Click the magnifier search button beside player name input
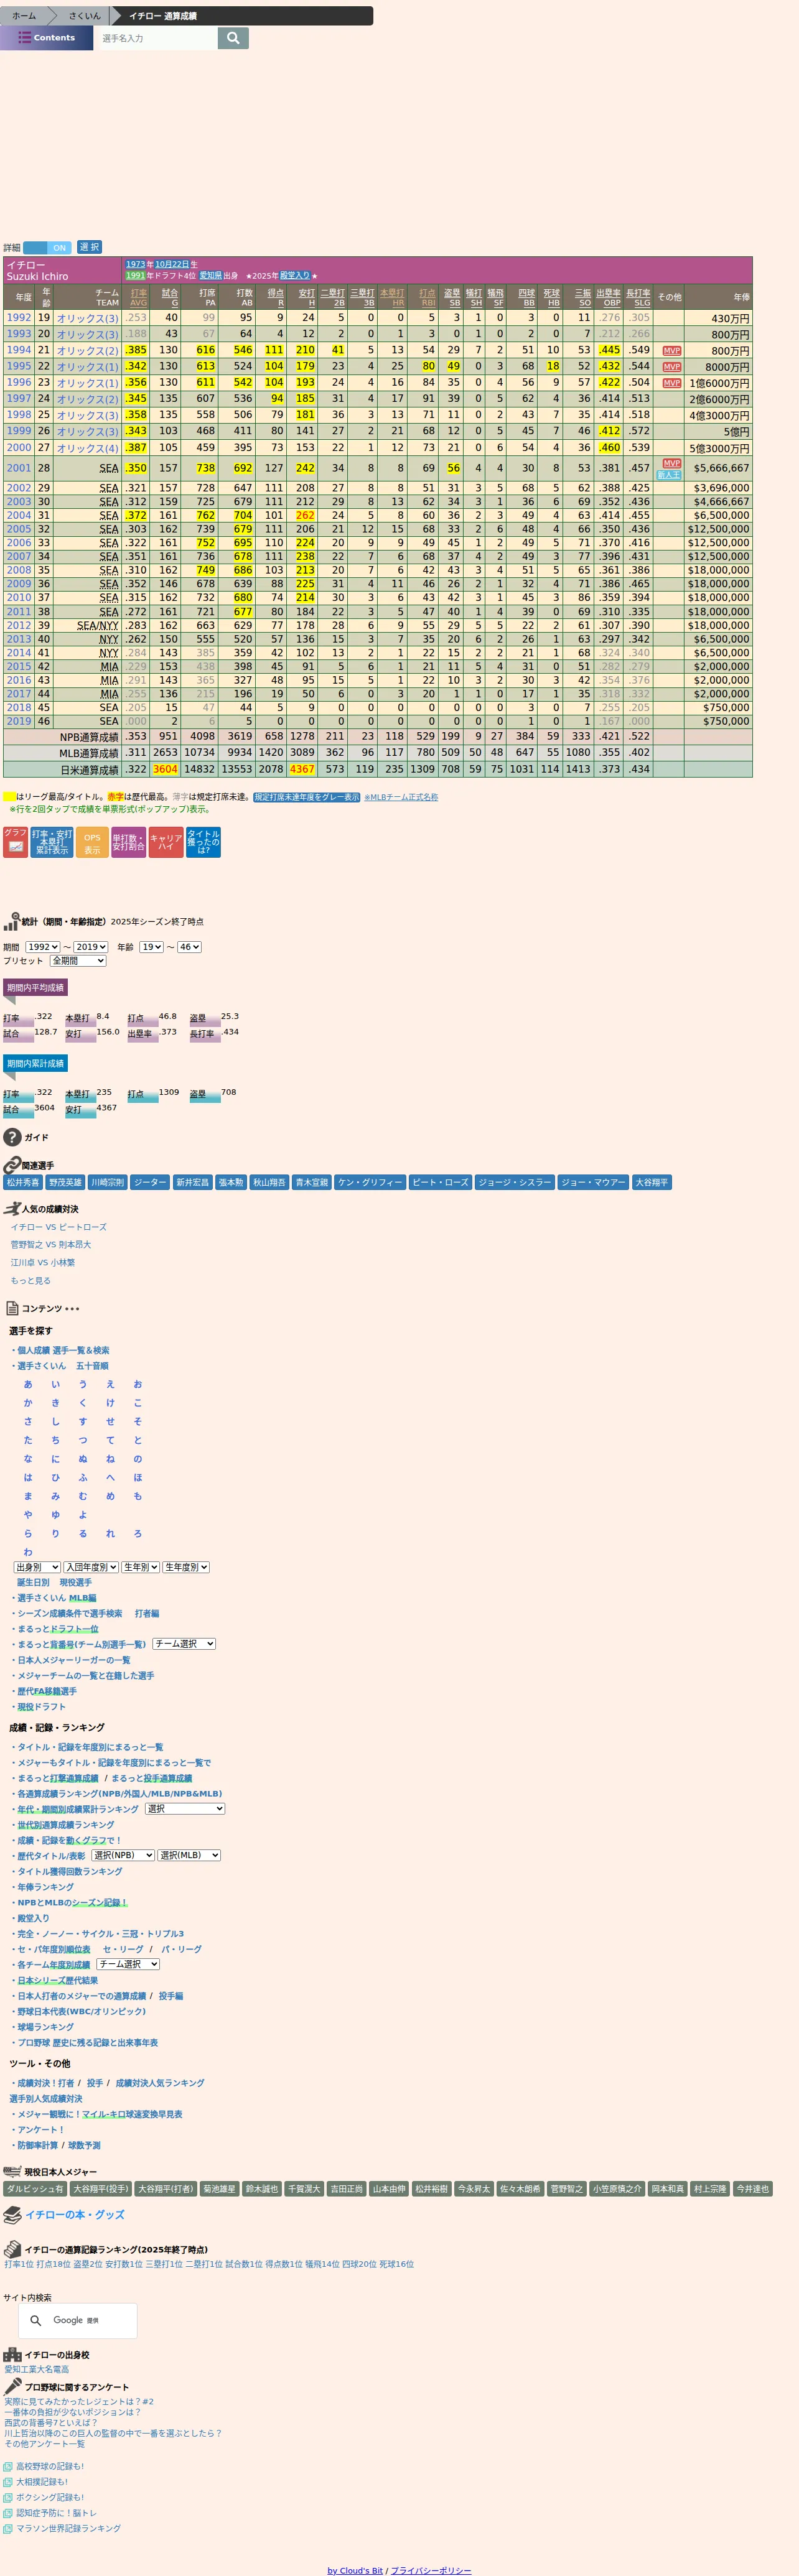Image resolution: width=799 pixels, height=2576 pixels. [233, 38]
